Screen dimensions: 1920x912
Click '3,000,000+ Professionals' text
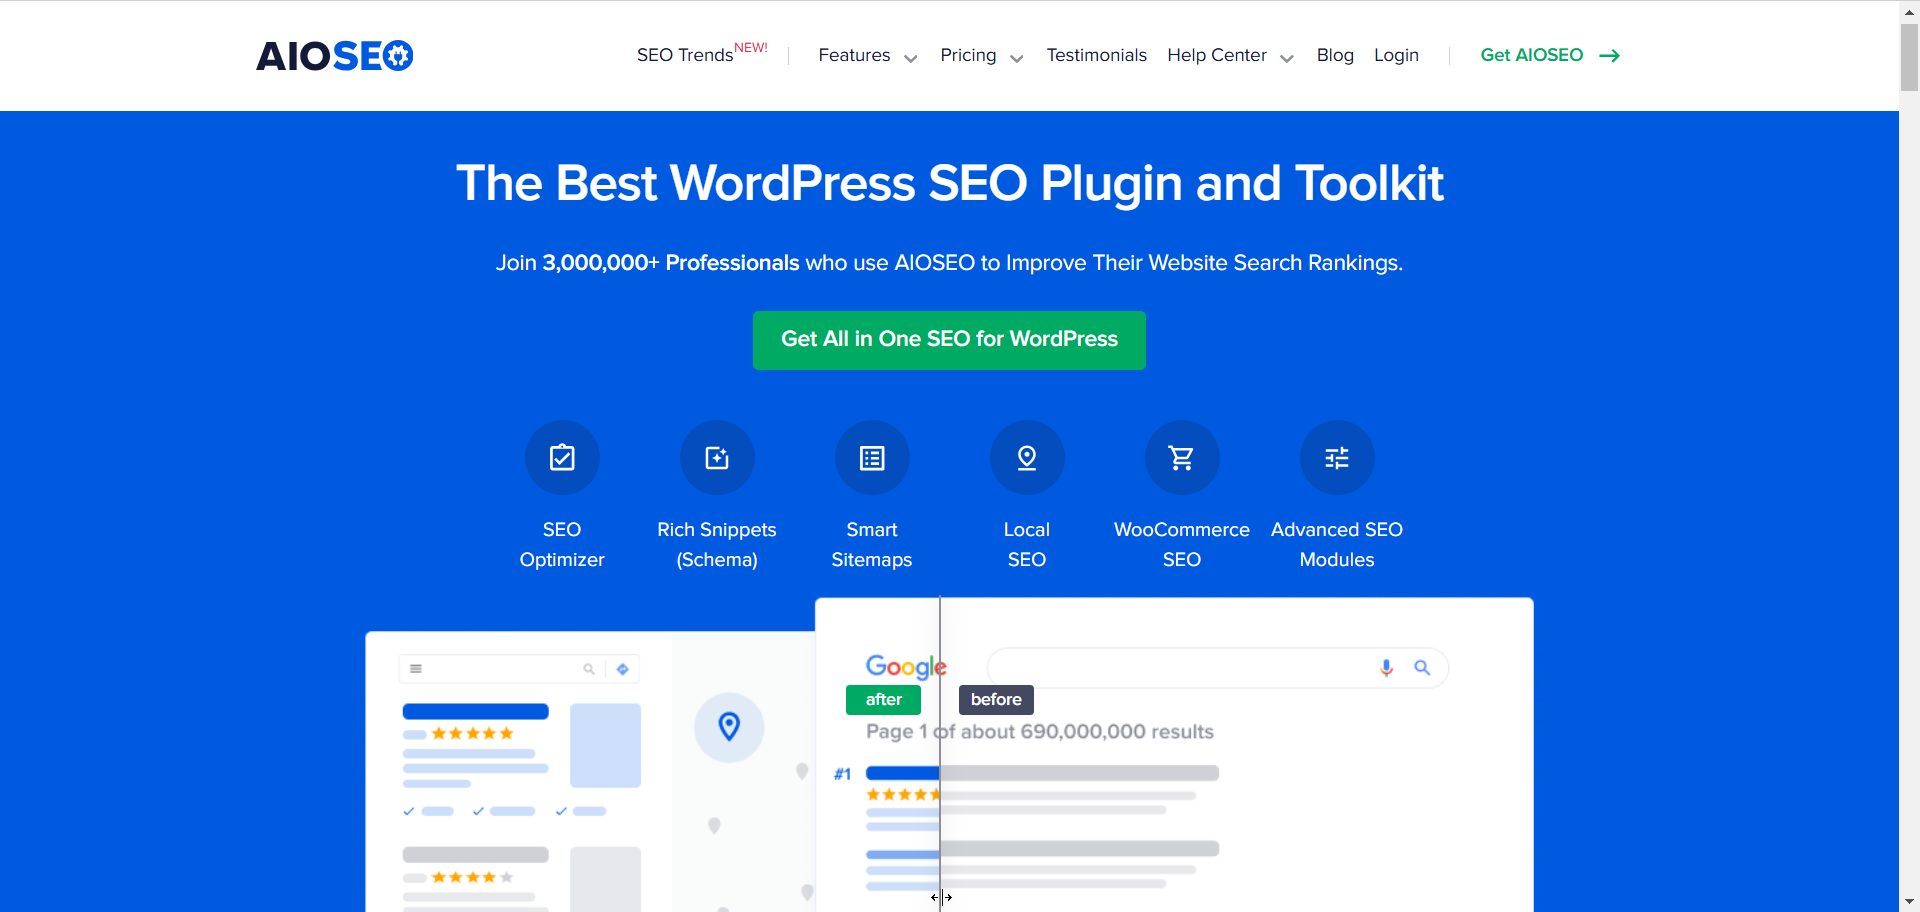pyautogui.click(x=671, y=263)
